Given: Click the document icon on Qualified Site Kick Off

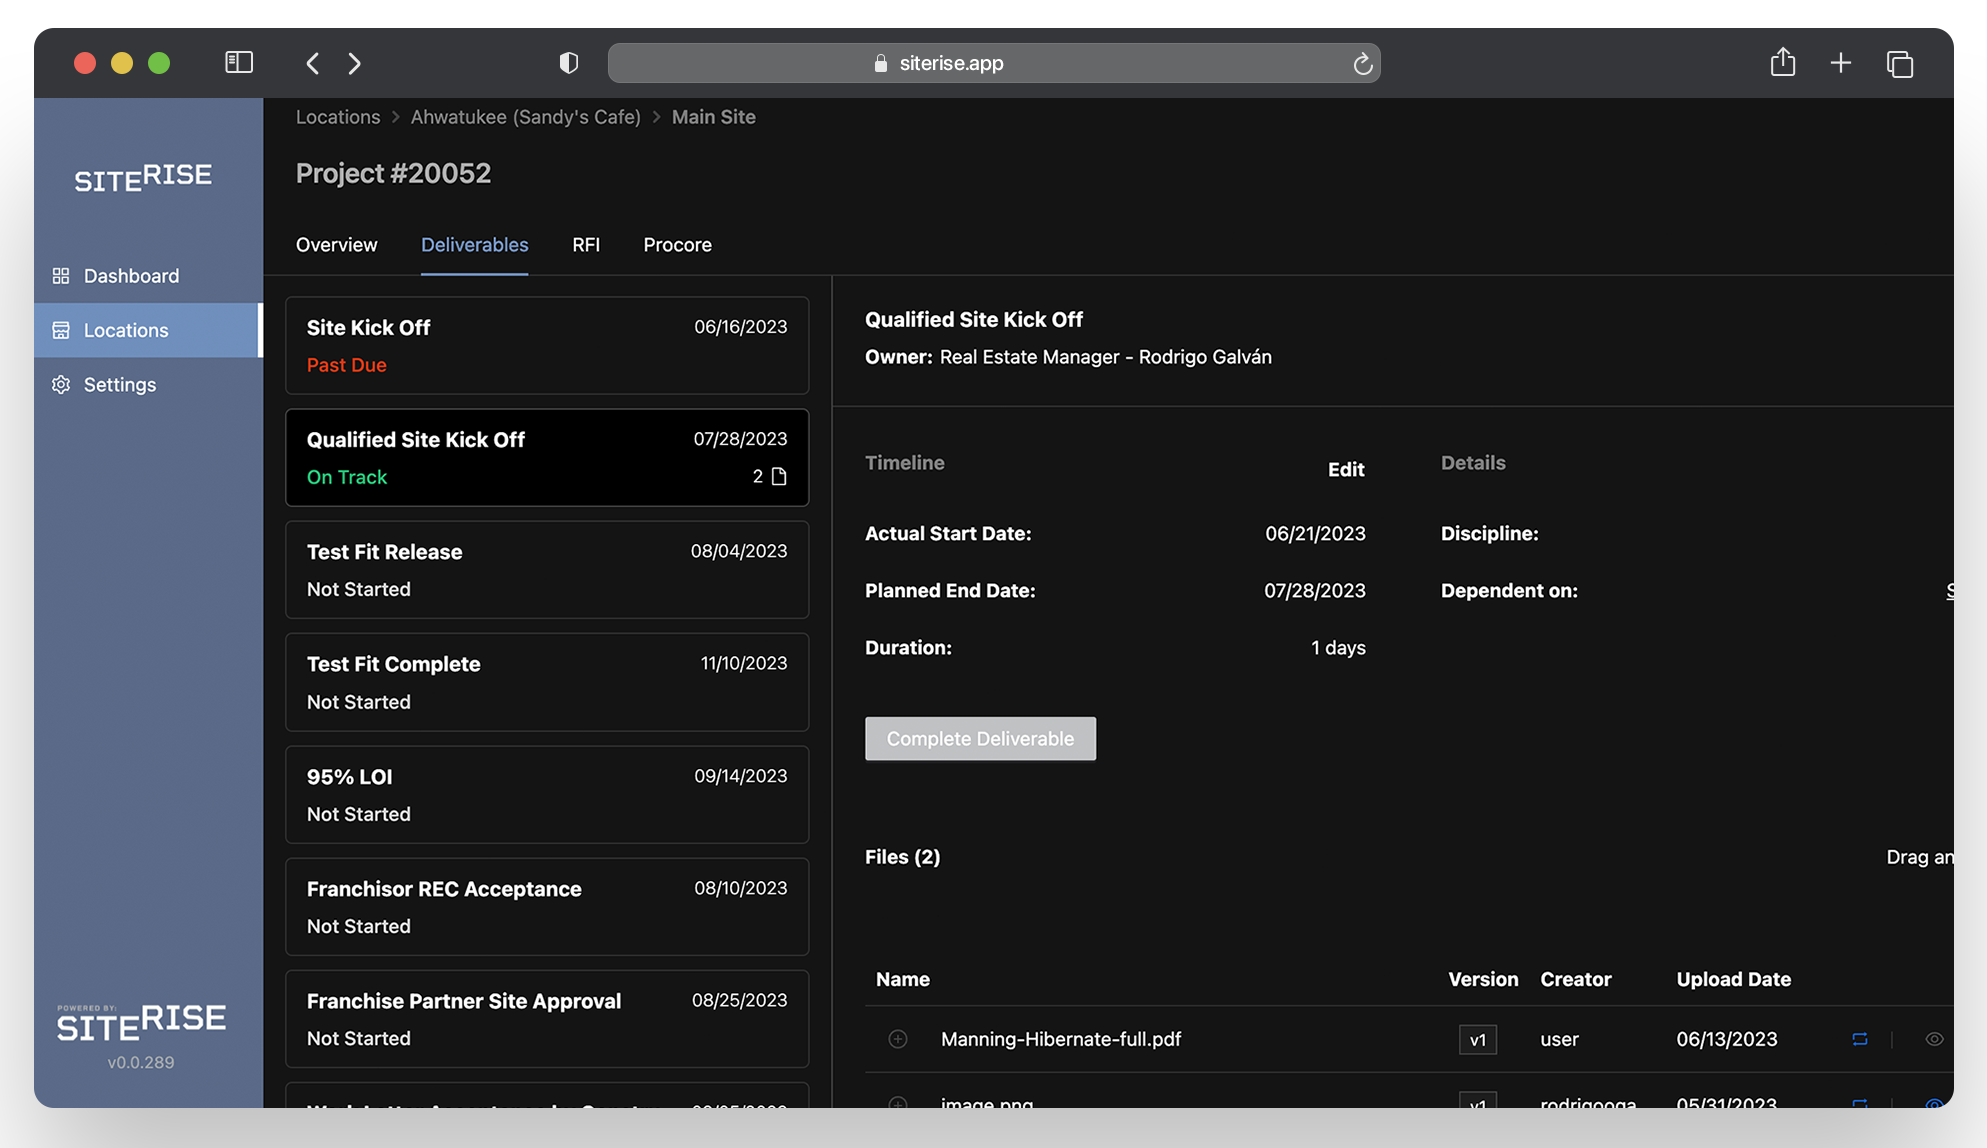Looking at the screenshot, I should [779, 477].
